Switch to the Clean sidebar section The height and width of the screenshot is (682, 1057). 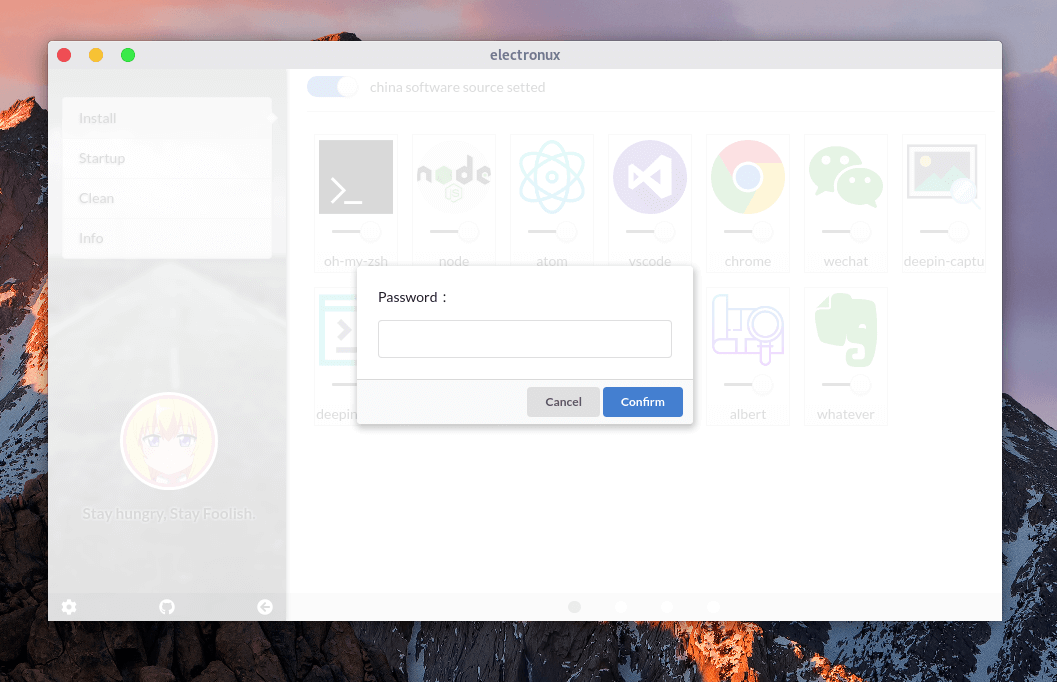coord(166,198)
